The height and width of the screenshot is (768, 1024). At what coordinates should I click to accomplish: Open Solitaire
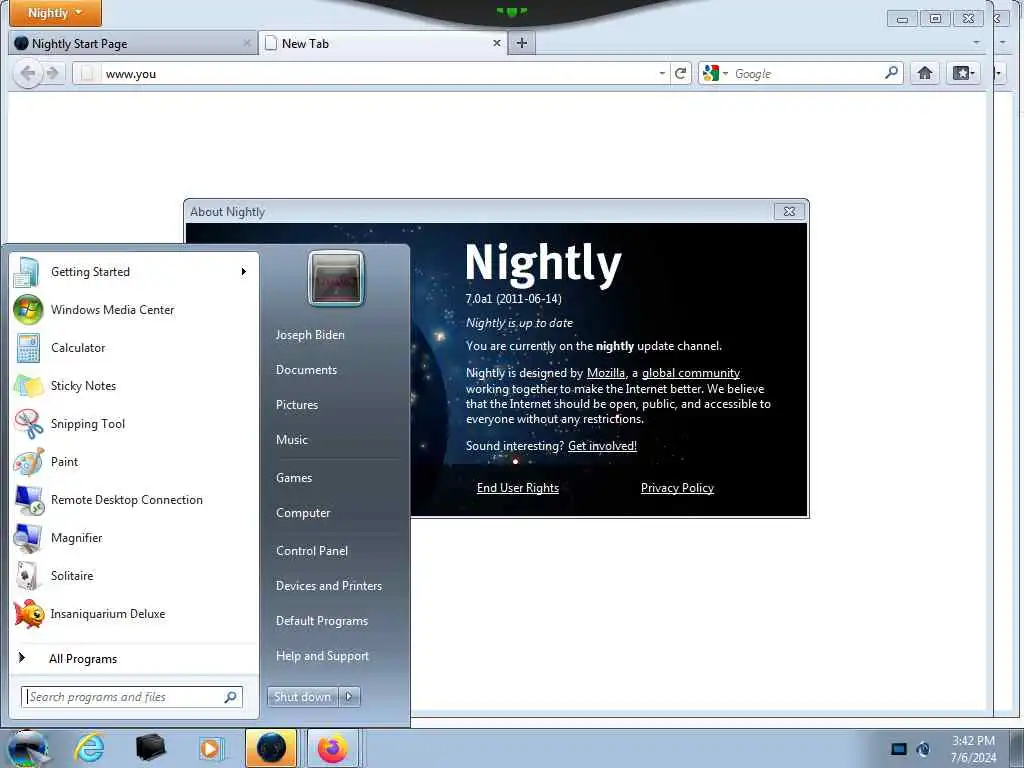[133, 575]
